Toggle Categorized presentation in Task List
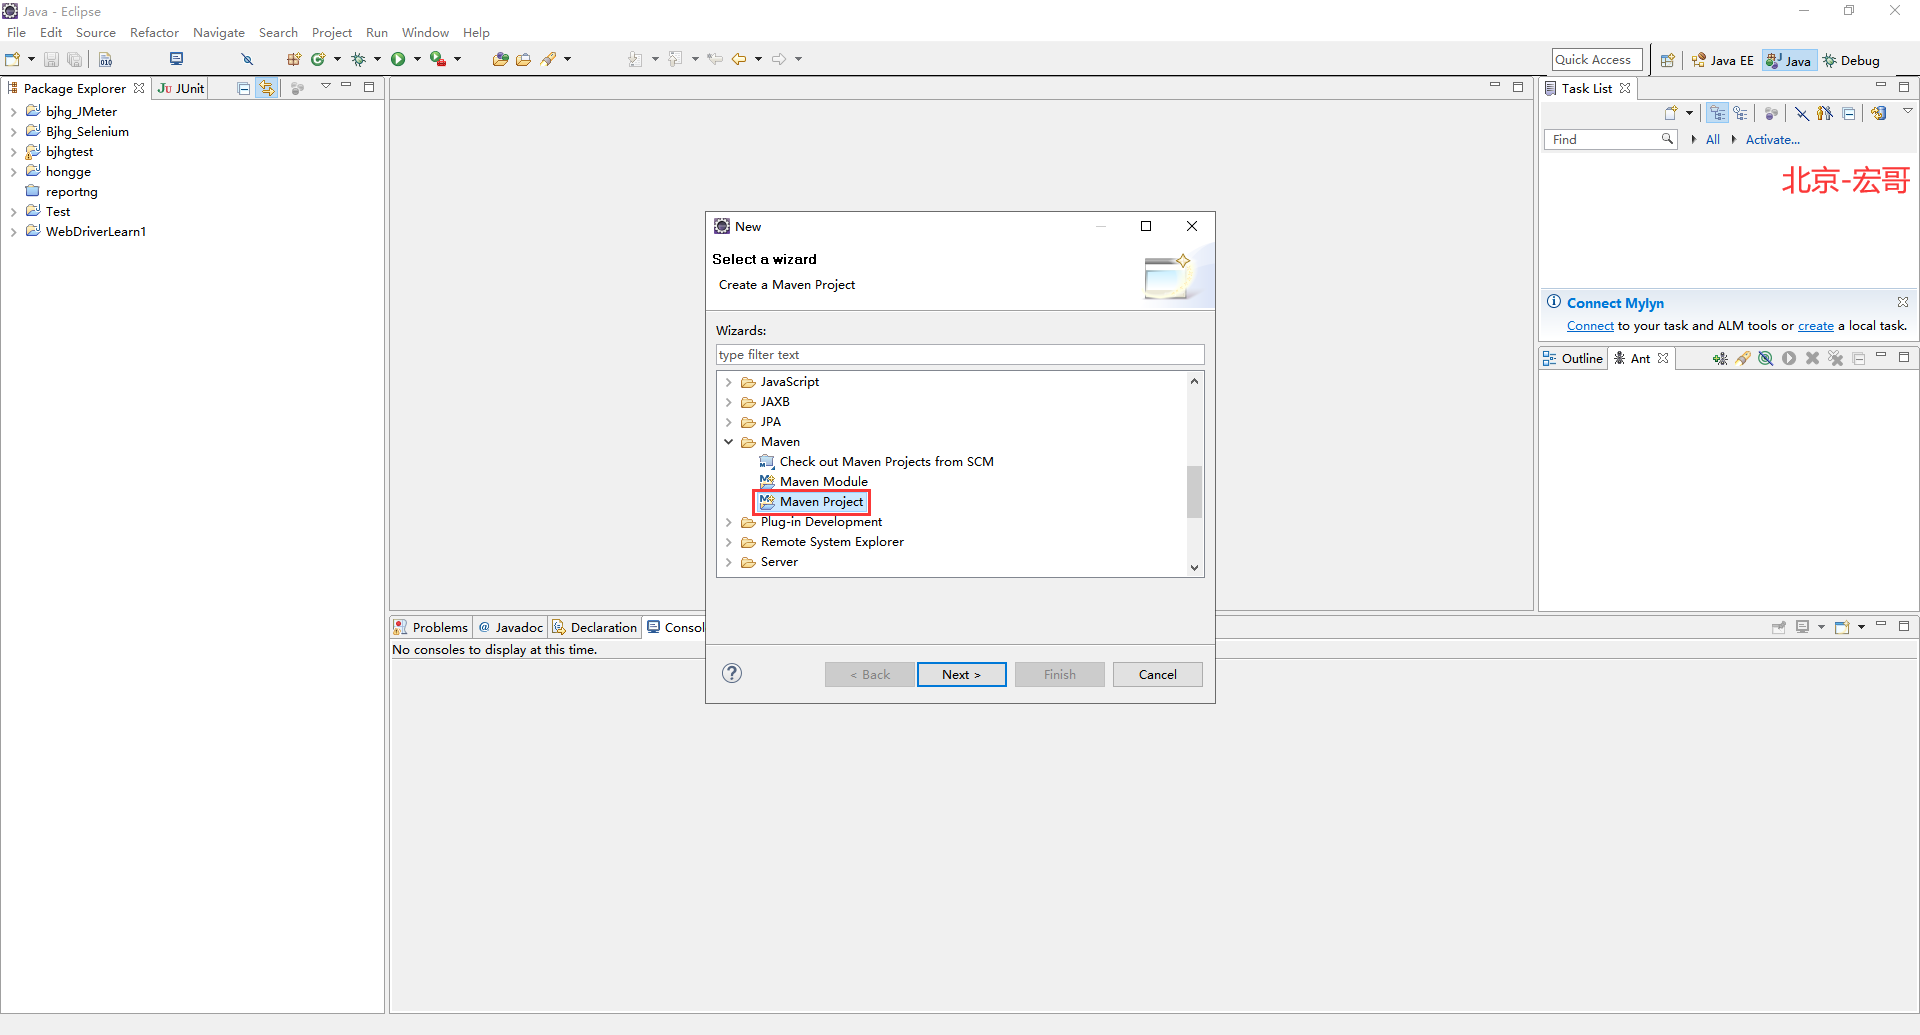The image size is (1920, 1035). [x=1717, y=113]
